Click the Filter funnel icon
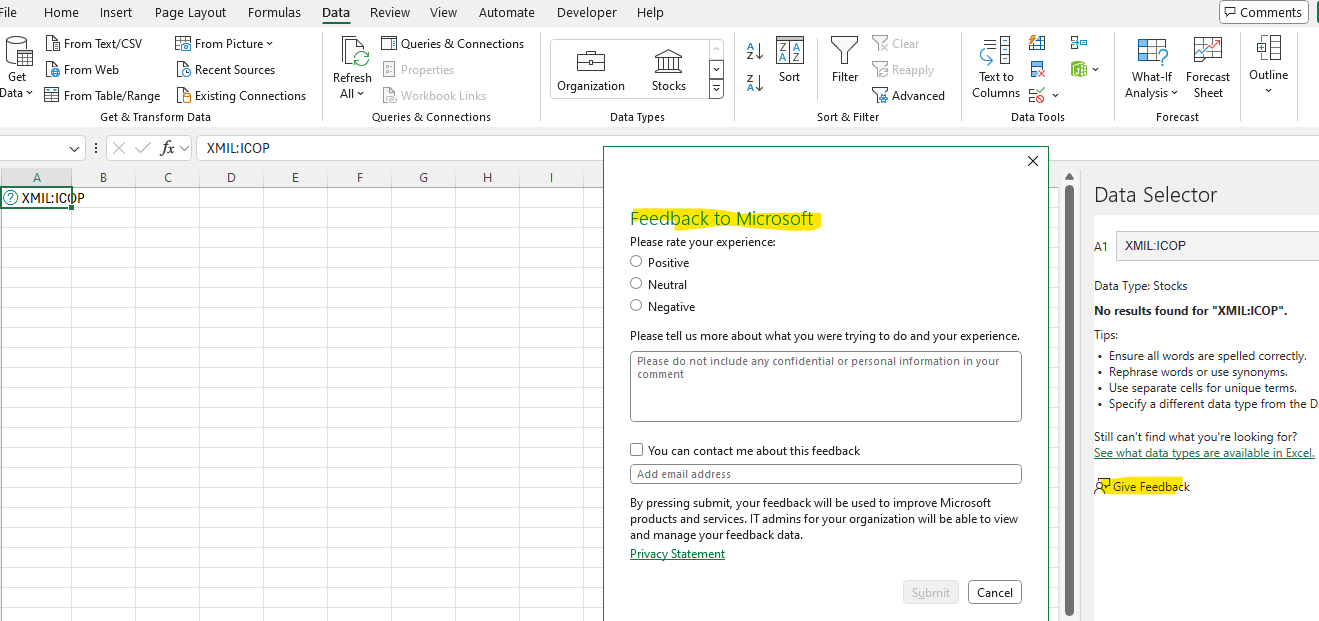Image resolution: width=1319 pixels, height=621 pixels. pyautogui.click(x=844, y=51)
